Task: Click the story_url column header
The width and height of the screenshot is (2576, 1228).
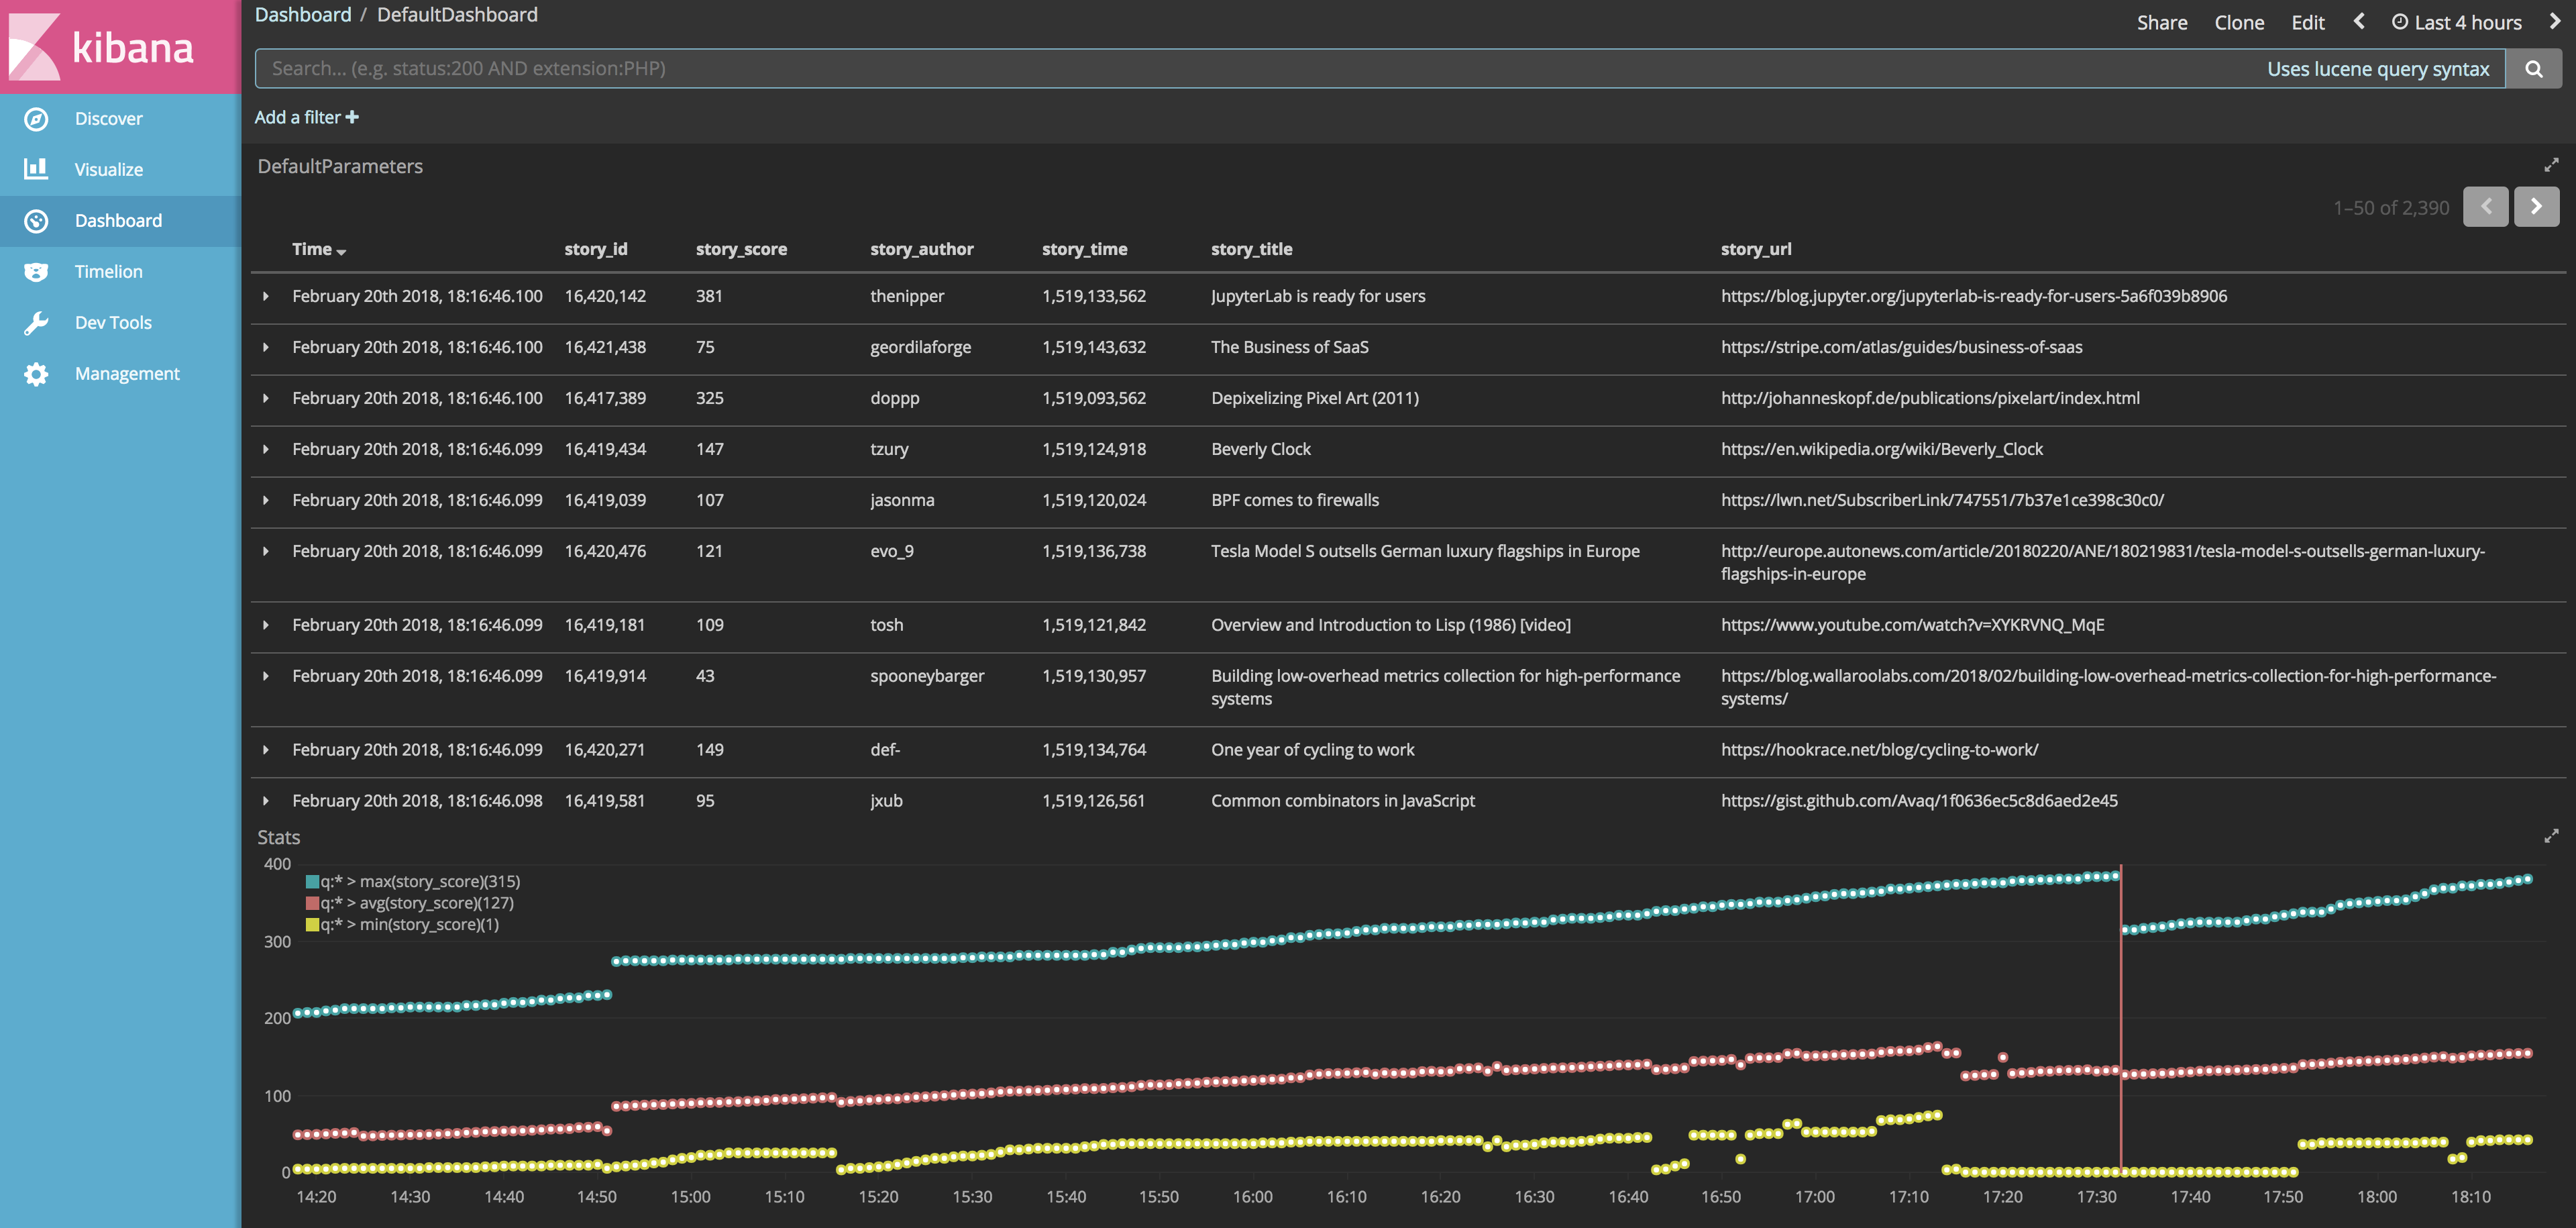Action: pos(1755,249)
